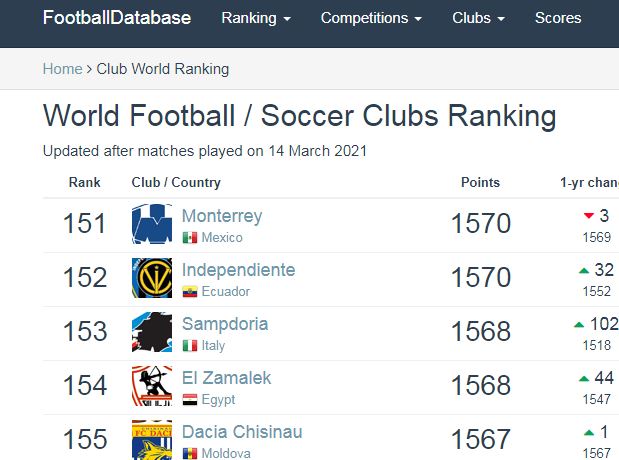The height and width of the screenshot is (460, 619).
Task: Go to the Scores page
Action: pyautogui.click(x=558, y=18)
